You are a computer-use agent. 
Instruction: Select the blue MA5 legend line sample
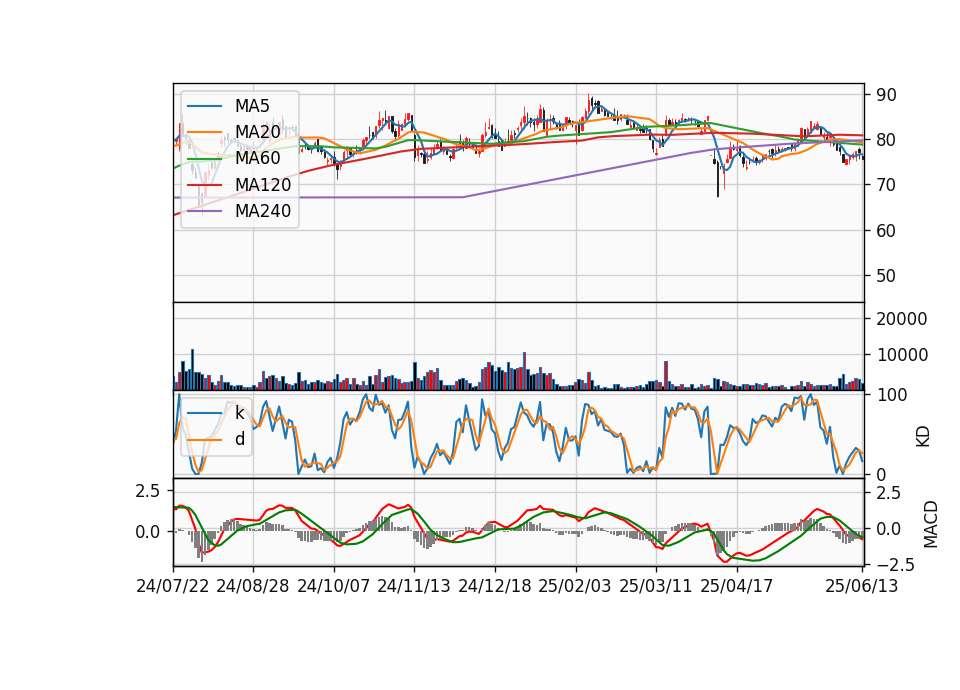pos(204,106)
